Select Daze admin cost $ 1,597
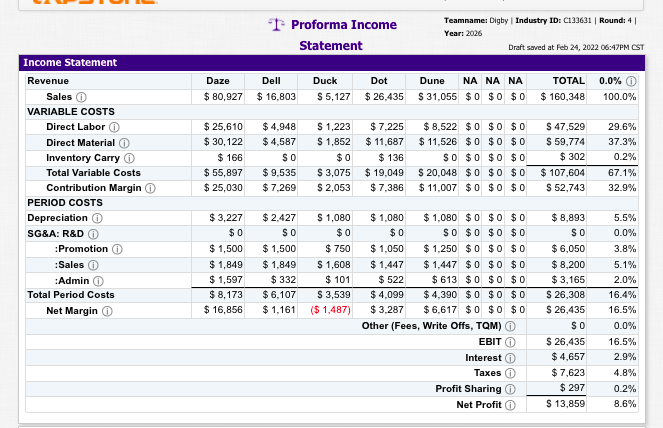This screenshot has width=663, height=428. [226, 280]
